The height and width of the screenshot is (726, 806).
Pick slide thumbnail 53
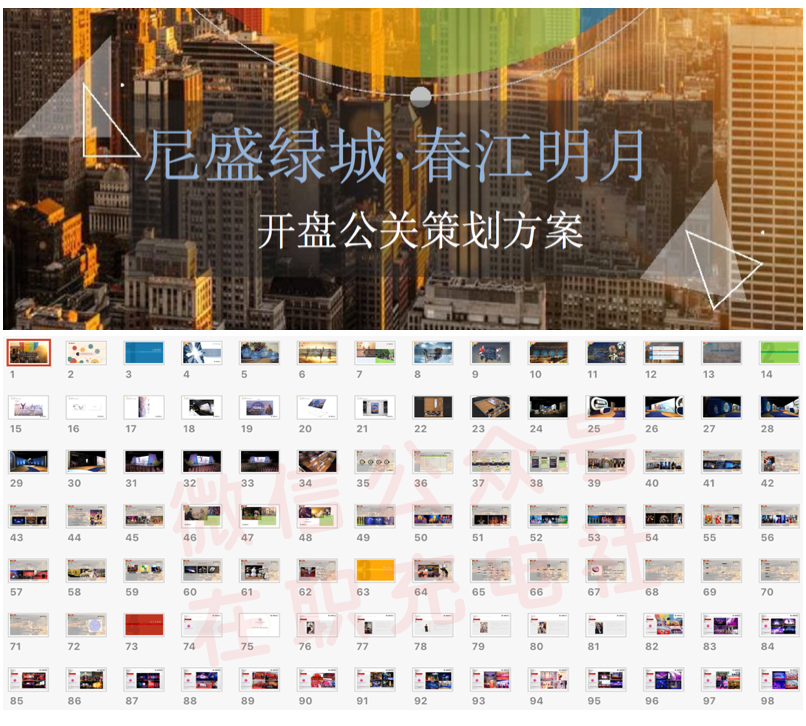click(x=607, y=516)
